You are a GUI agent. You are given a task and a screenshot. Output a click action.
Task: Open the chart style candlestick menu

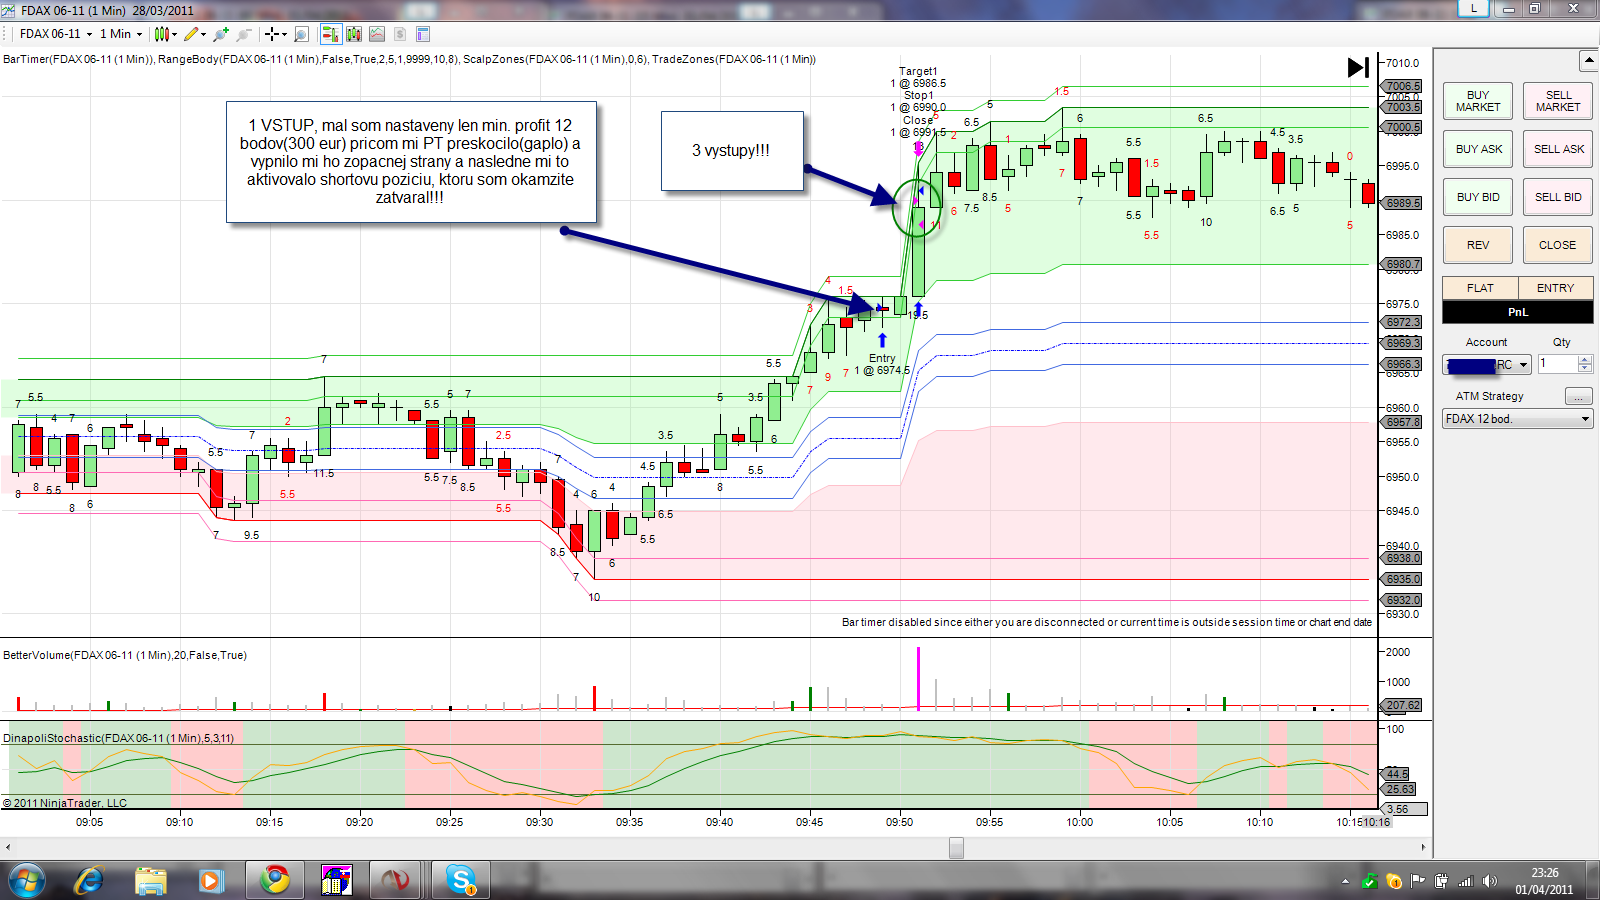(161, 34)
